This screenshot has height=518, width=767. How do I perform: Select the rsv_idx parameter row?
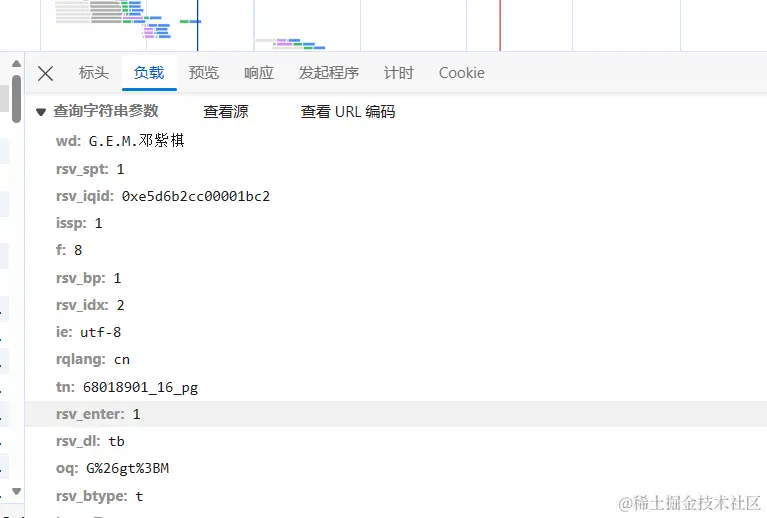tap(396, 305)
